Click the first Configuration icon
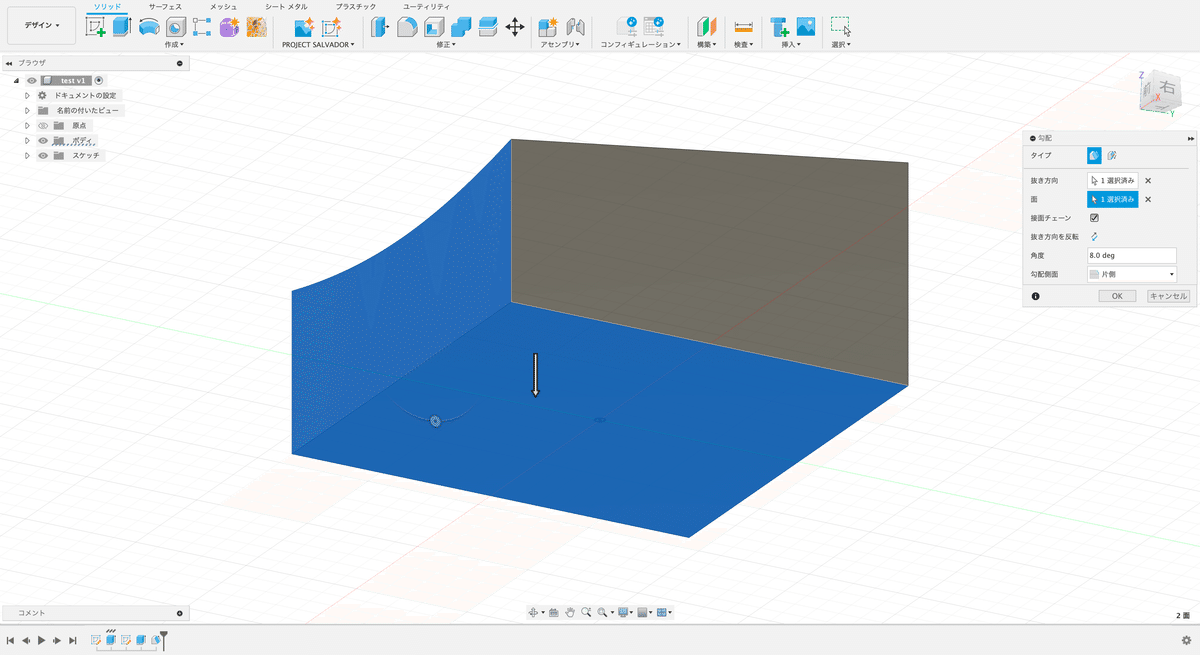The width and height of the screenshot is (1200, 655). point(627,27)
